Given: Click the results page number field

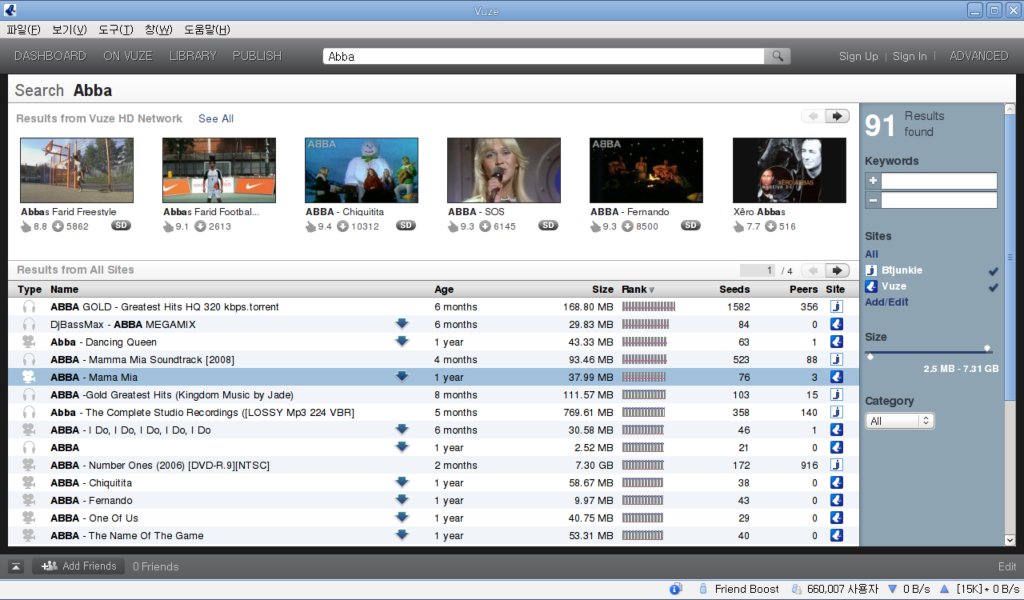Looking at the screenshot, I should click(x=758, y=270).
